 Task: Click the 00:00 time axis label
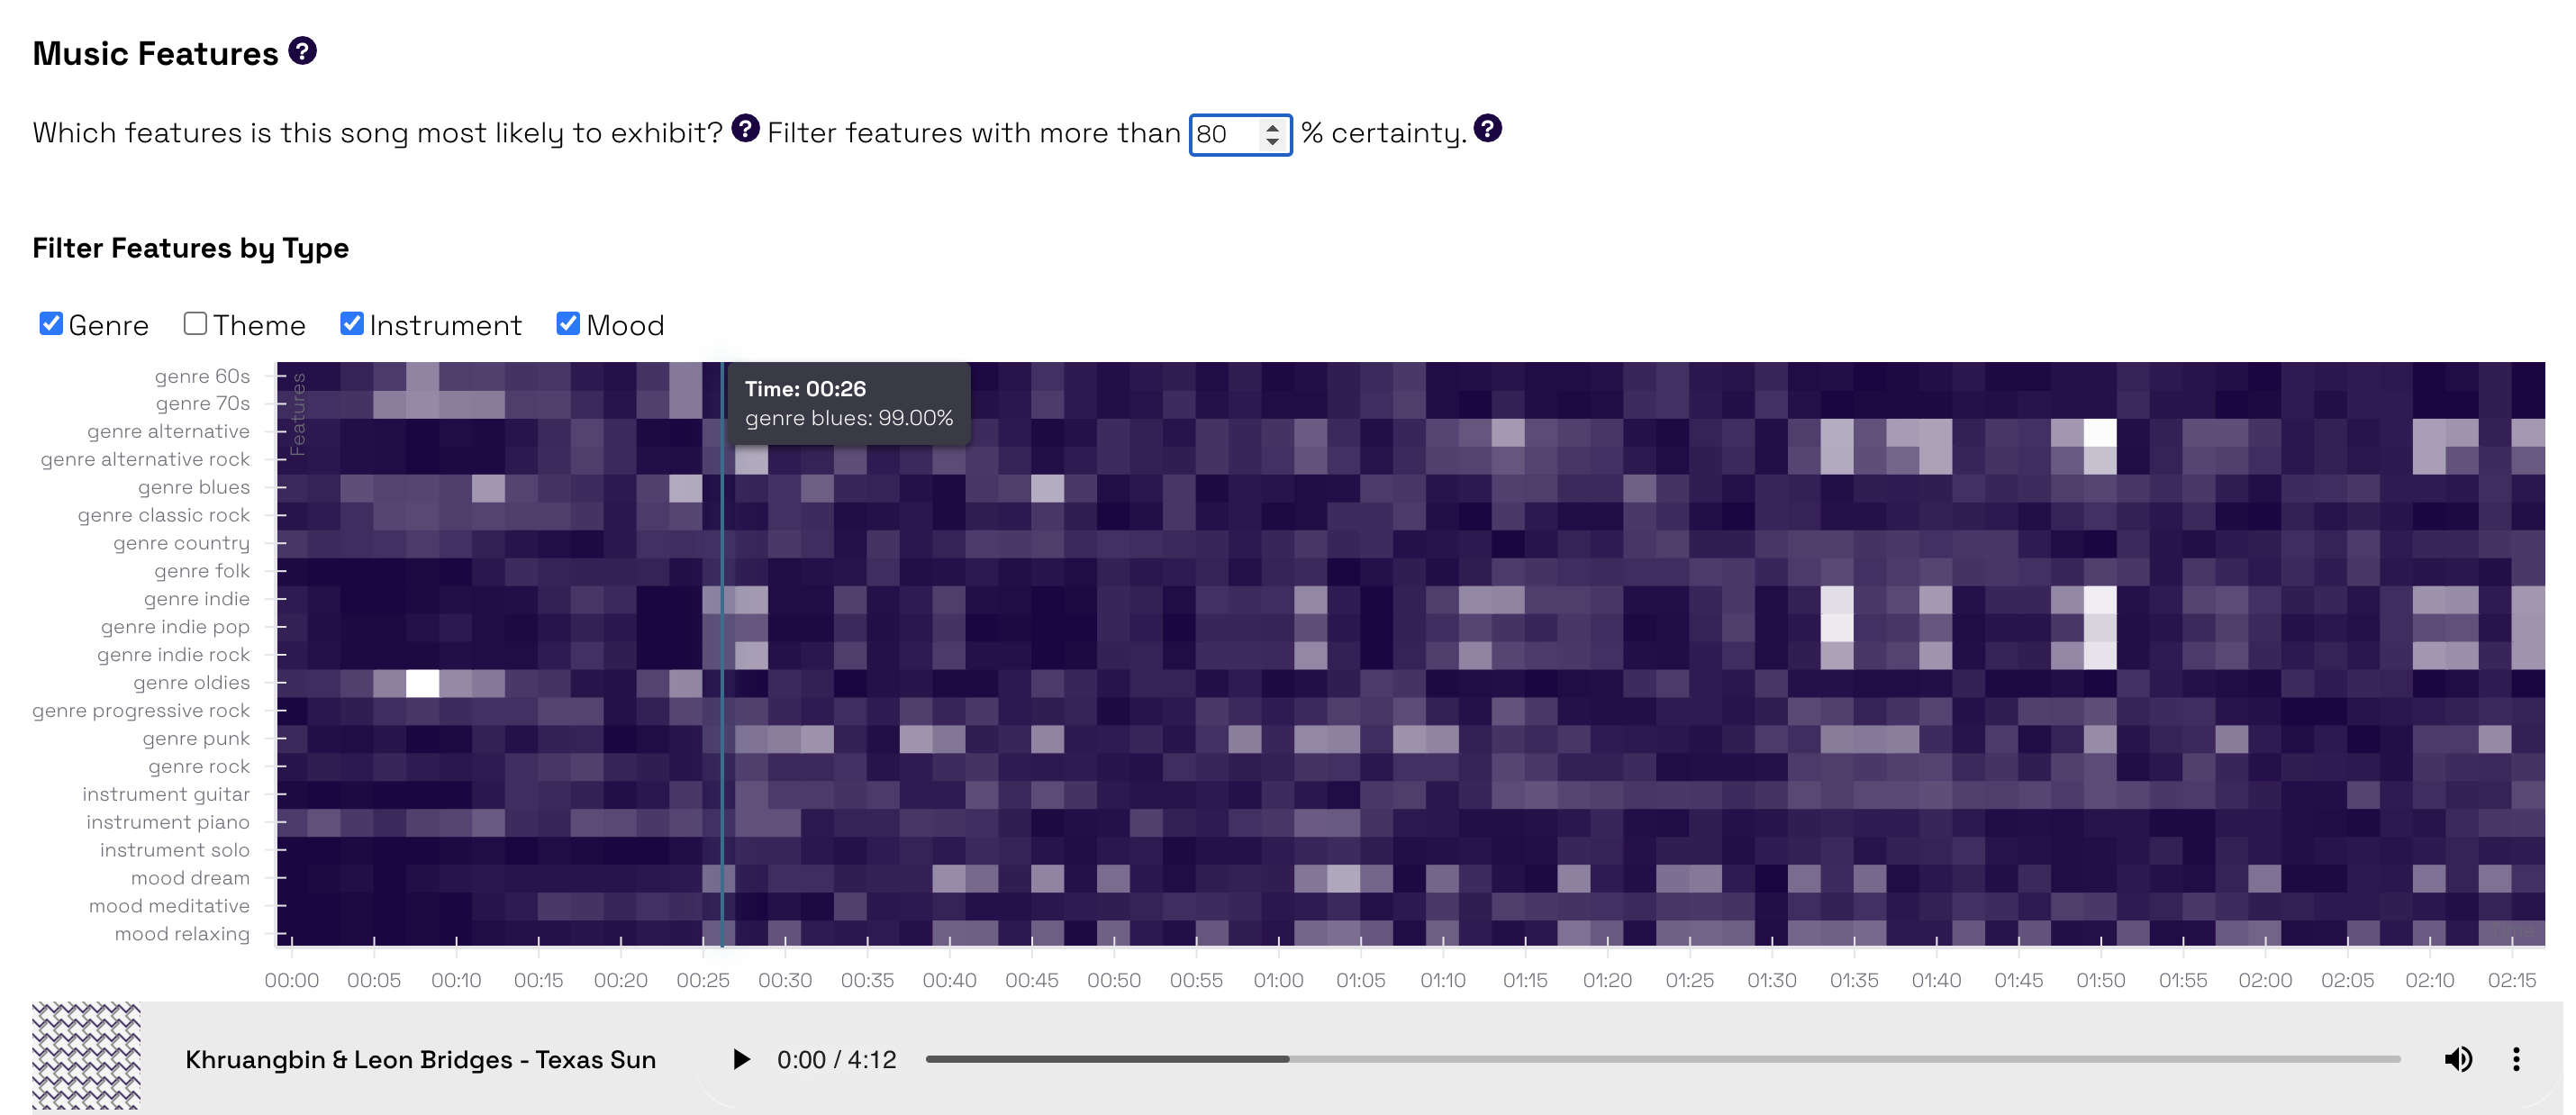tap(292, 980)
